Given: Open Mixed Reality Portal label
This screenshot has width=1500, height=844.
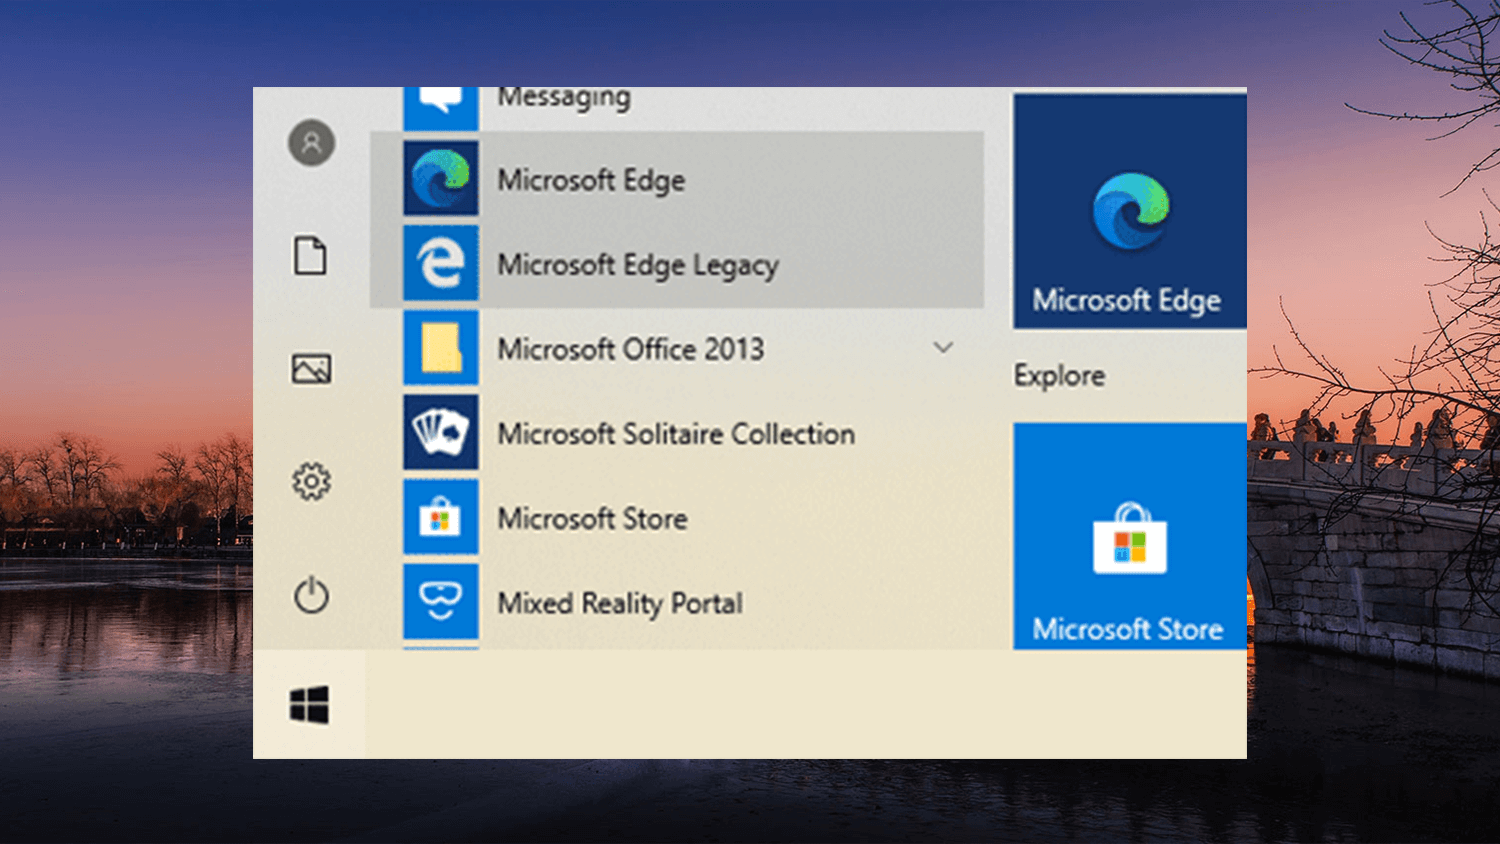Looking at the screenshot, I should pos(620,604).
